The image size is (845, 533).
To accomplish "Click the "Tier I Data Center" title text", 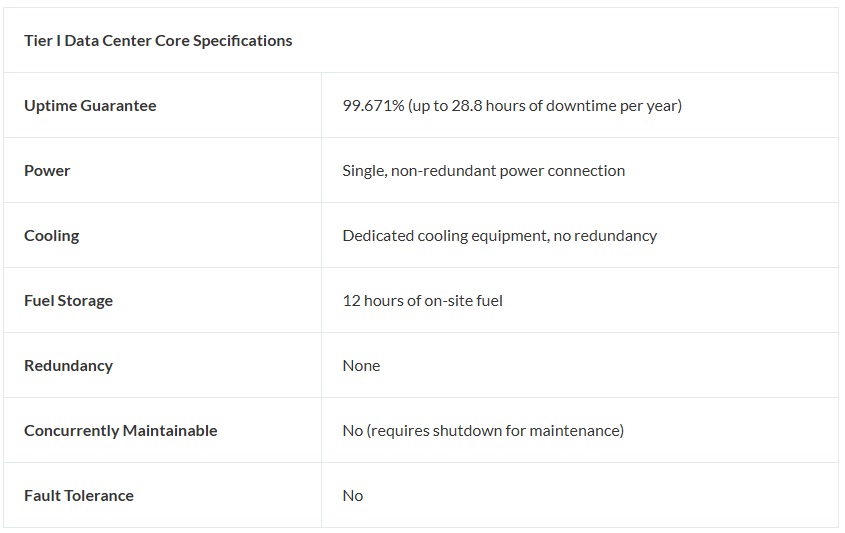I will tap(88, 41).
